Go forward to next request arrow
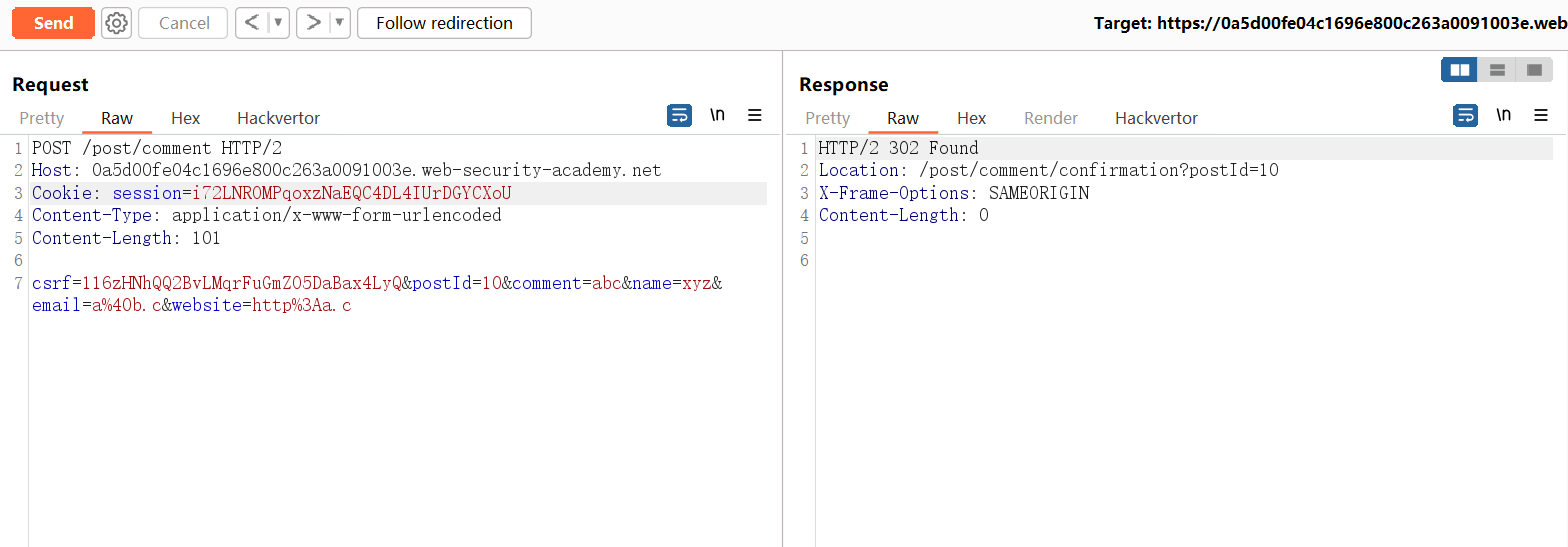The image size is (1568, 547). click(313, 23)
